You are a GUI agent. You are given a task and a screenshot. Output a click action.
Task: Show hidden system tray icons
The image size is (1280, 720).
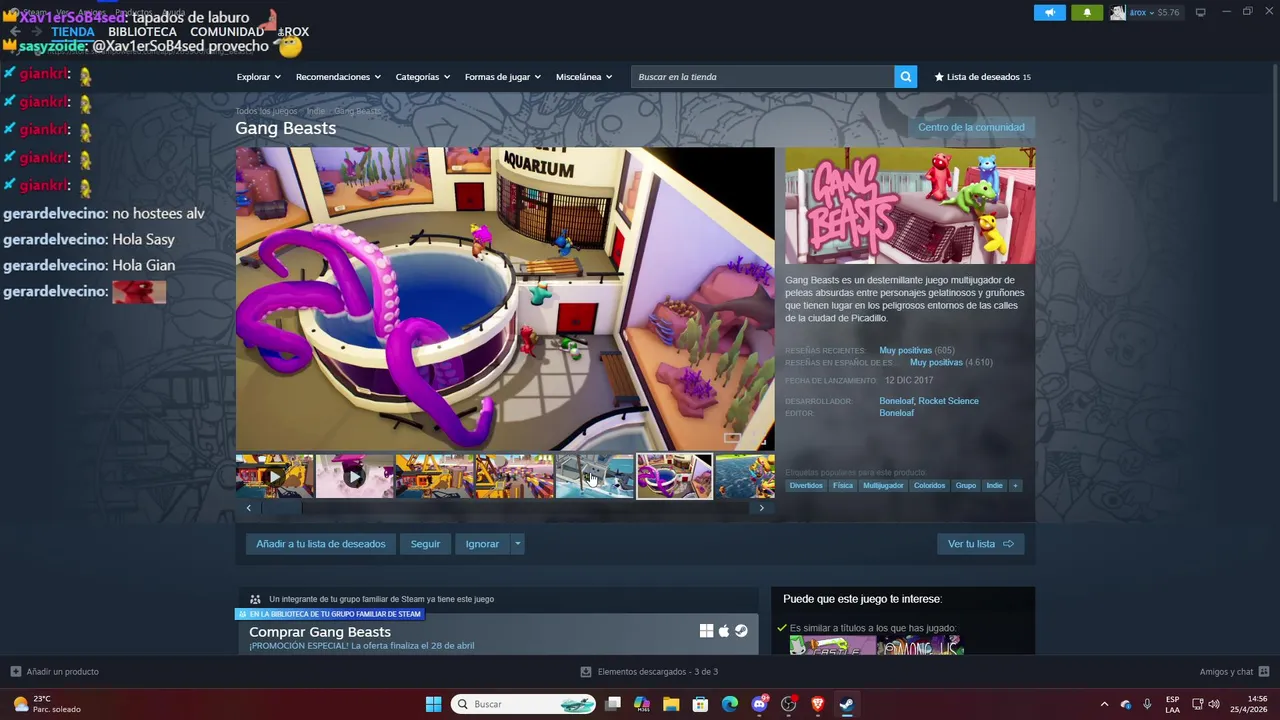coord(1104,704)
